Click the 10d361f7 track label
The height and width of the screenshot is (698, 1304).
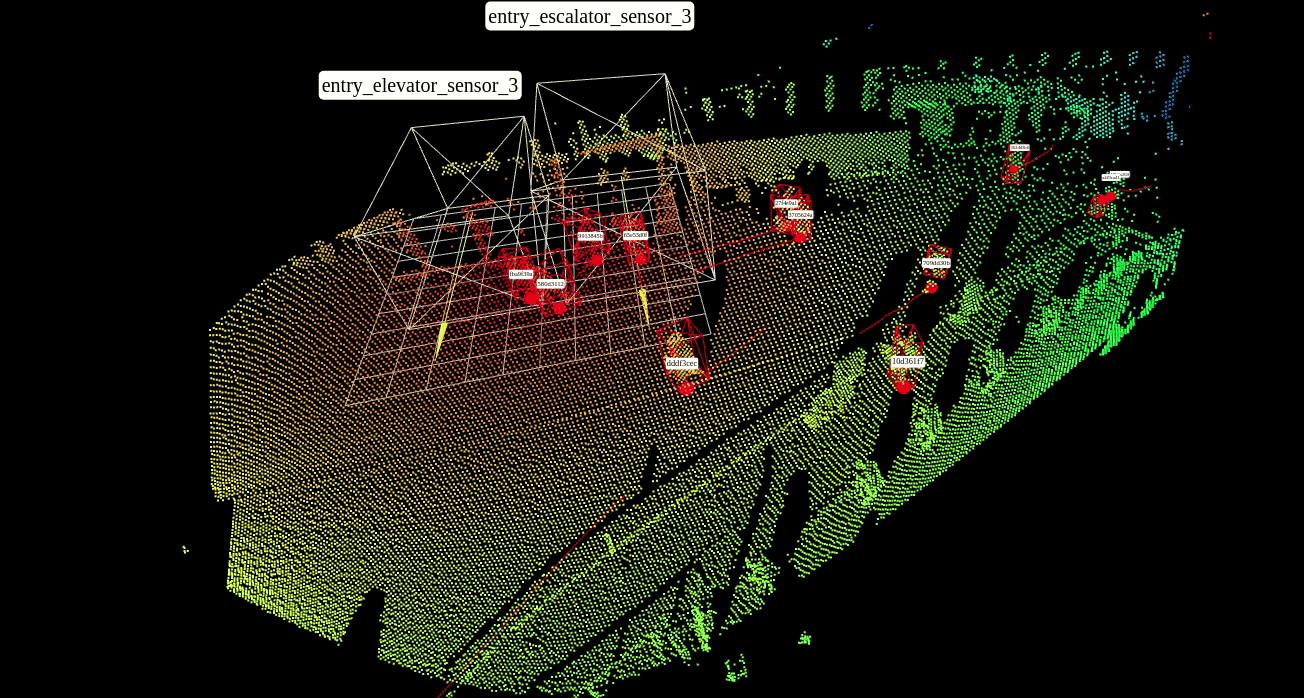click(907, 360)
